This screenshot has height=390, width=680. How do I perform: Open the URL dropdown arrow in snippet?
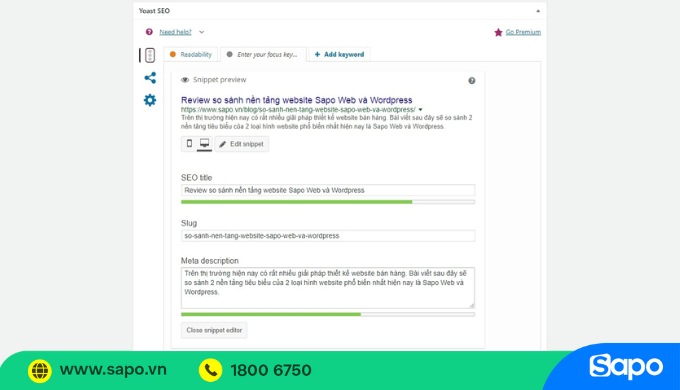[x=420, y=110]
